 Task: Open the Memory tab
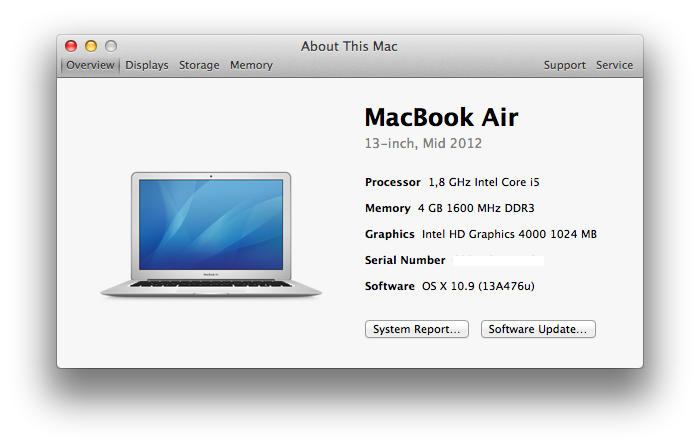pyautogui.click(x=251, y=65)
